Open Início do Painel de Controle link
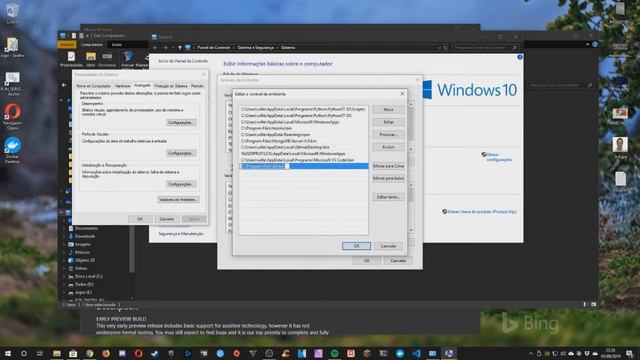 tap(183, 61)
